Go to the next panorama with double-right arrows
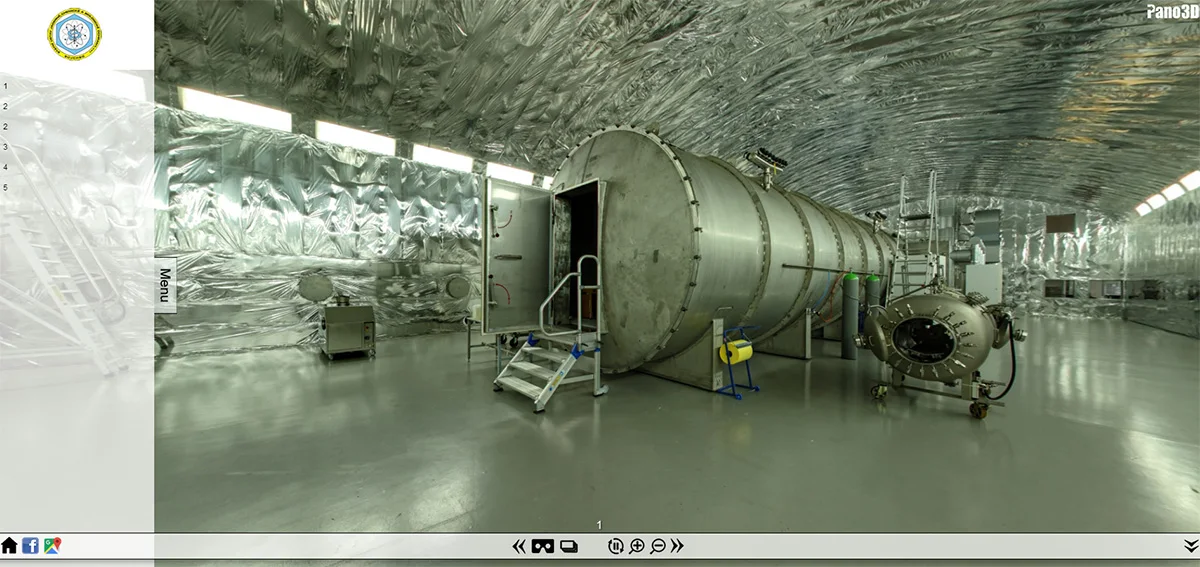This screenshot has width=1200, height=567. pos(678,546)
